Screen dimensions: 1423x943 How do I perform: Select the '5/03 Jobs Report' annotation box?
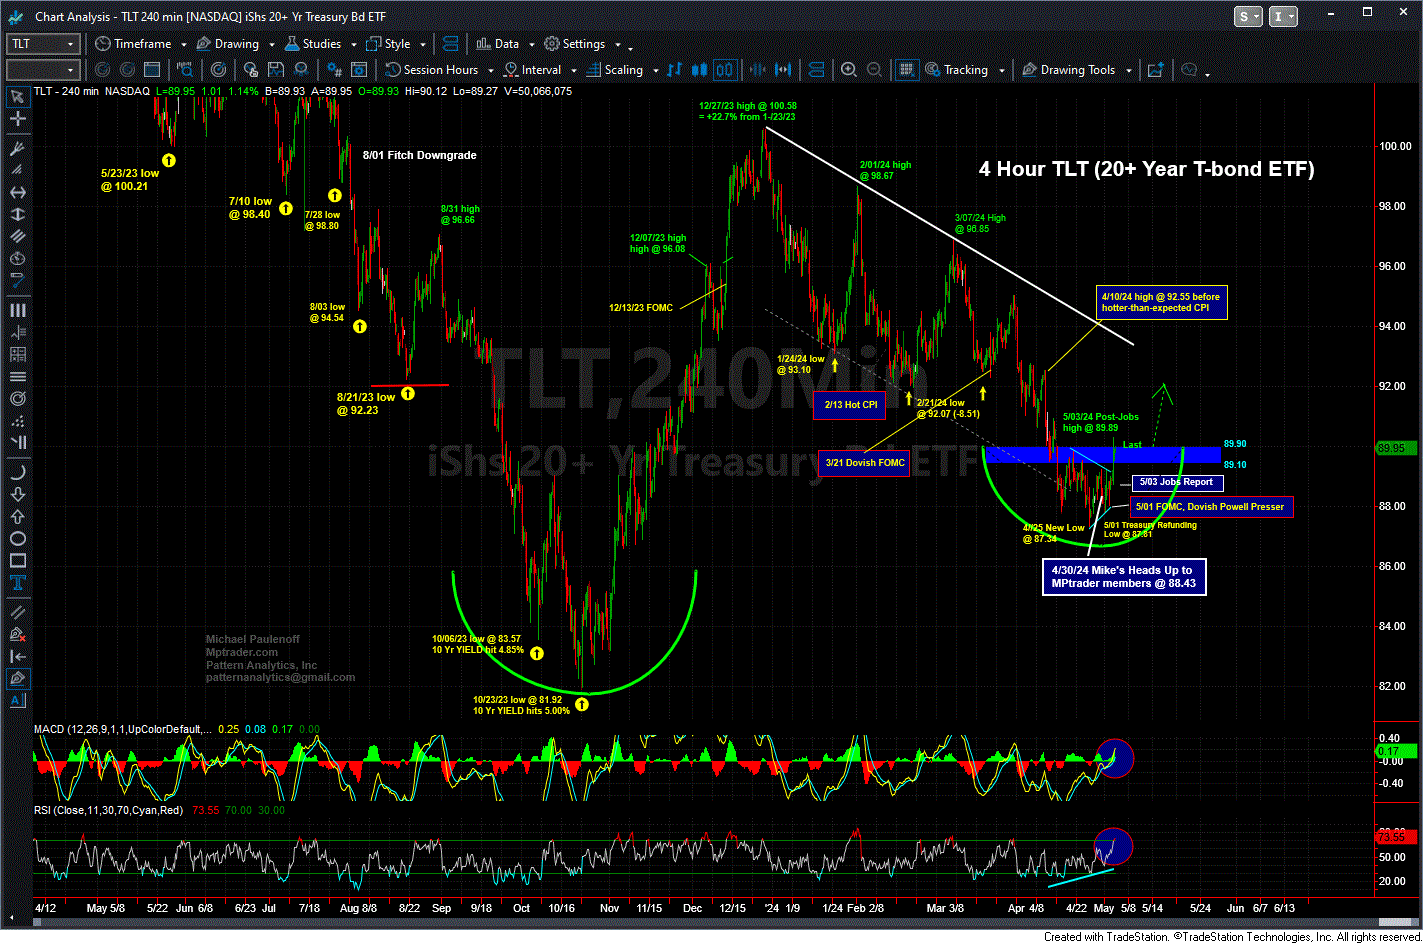pos(1178,483)
